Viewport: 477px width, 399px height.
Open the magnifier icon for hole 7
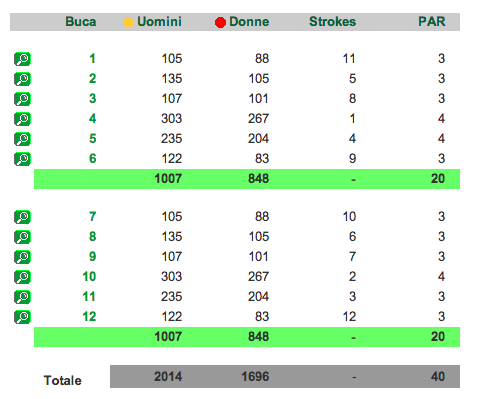point(22,217)
